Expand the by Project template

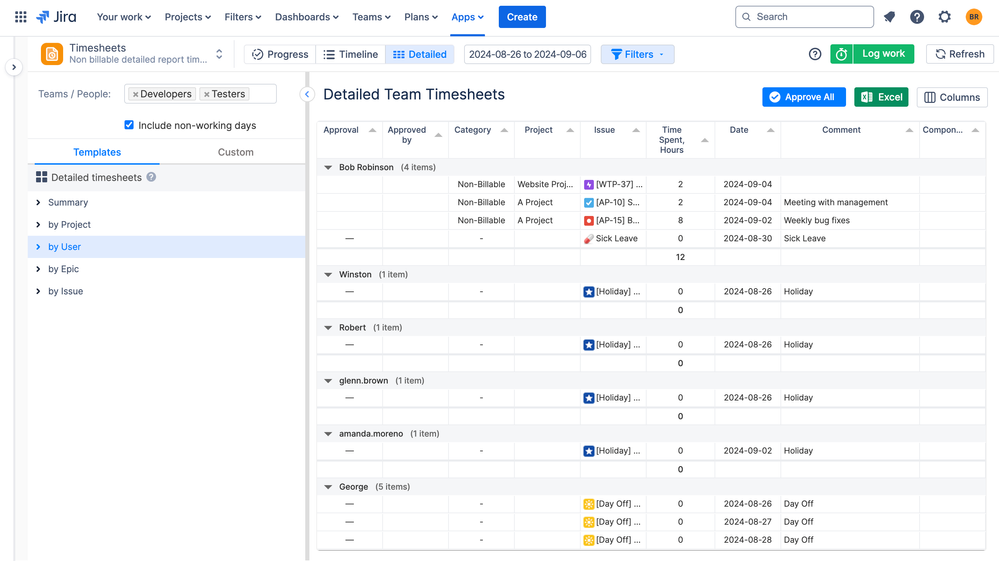(x=39, y=225)
